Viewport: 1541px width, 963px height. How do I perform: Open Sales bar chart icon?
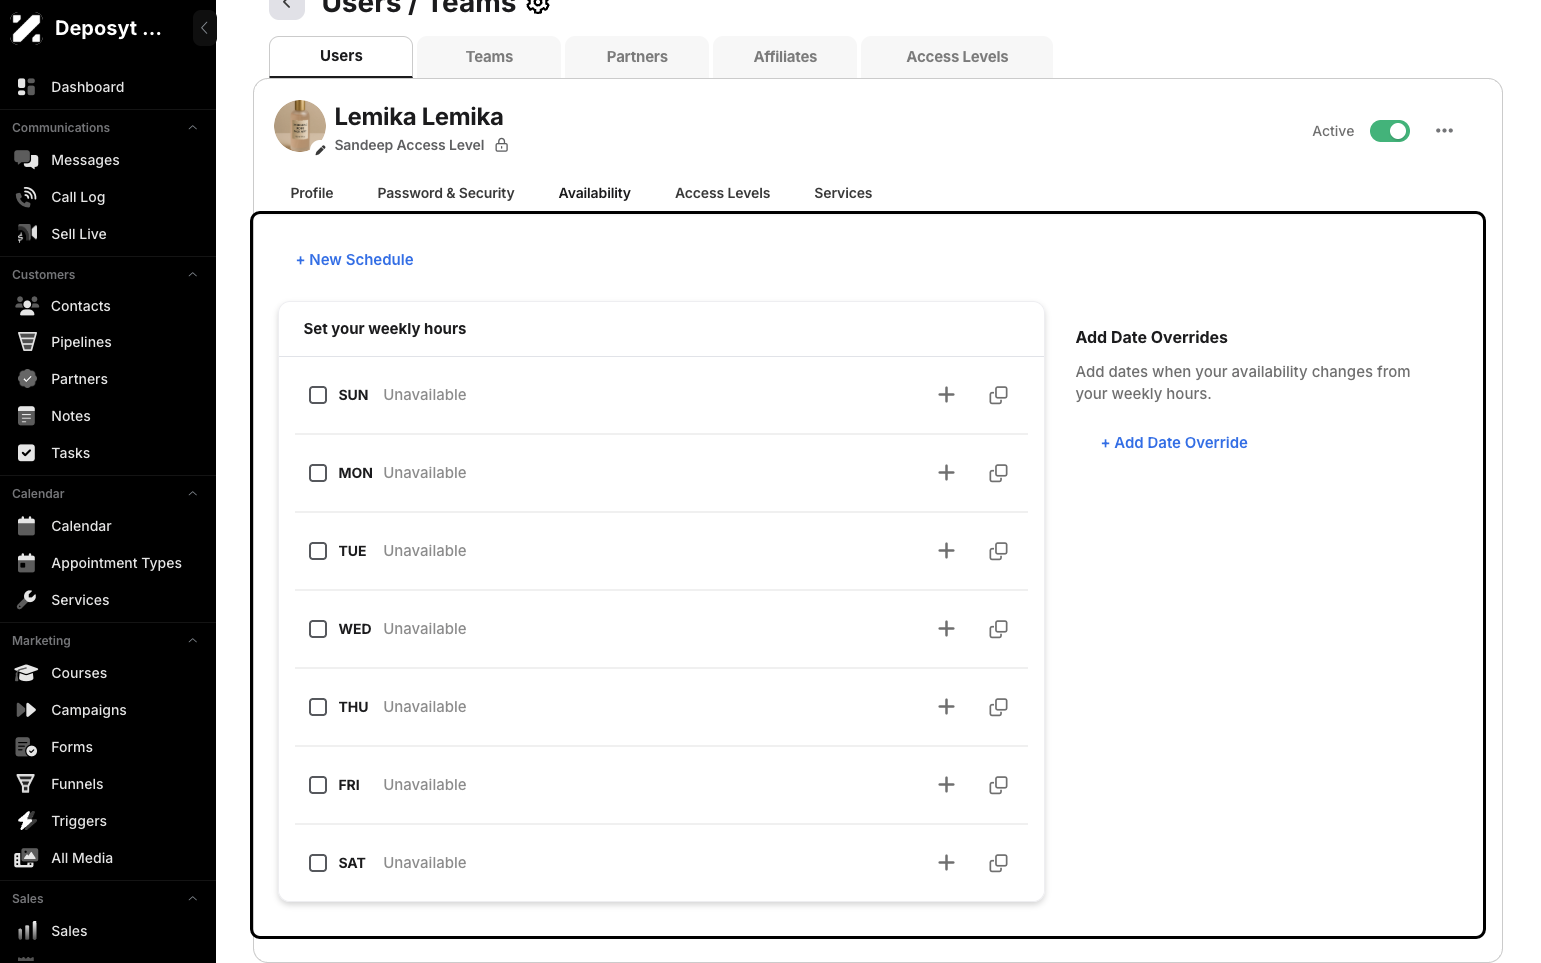click(27, 931)
